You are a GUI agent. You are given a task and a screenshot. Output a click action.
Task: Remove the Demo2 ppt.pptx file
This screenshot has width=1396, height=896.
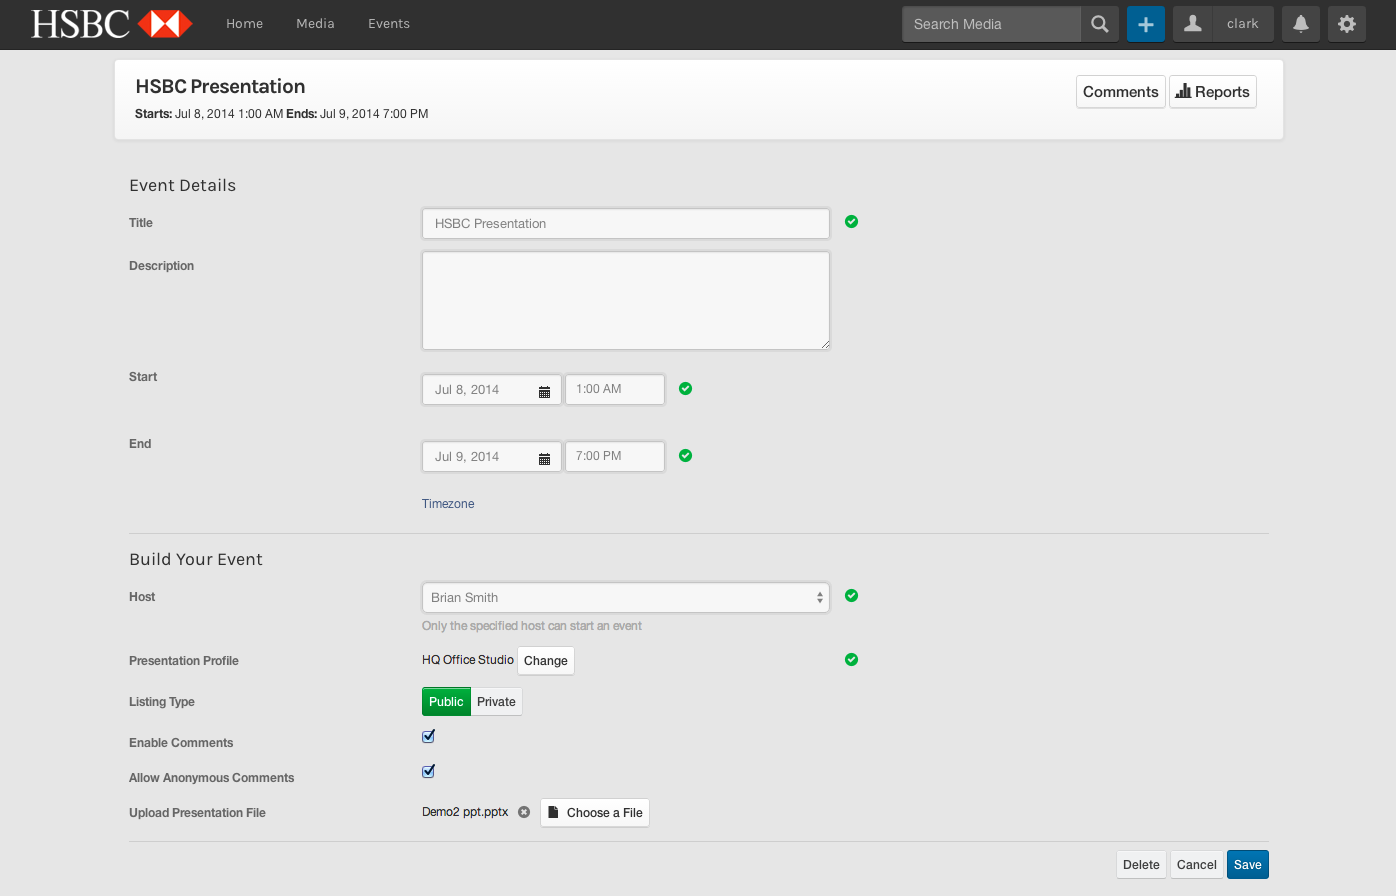[524, 812]
